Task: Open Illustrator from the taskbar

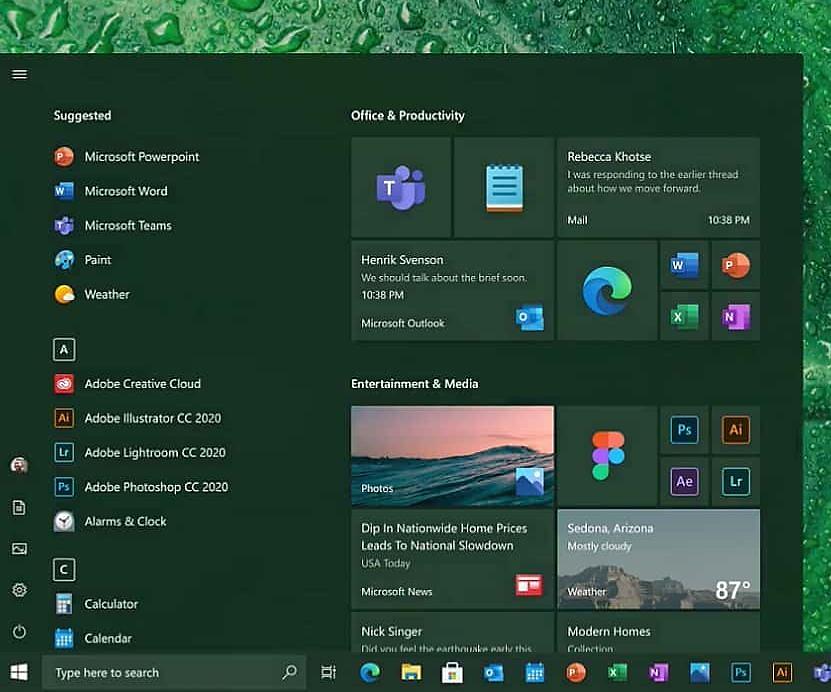Action: click(x=782, y=672)
